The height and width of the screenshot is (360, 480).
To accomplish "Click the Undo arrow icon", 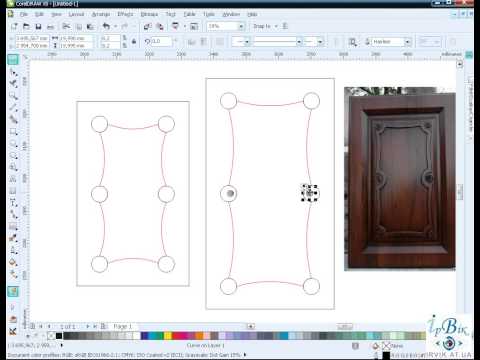I will point(106,26).
